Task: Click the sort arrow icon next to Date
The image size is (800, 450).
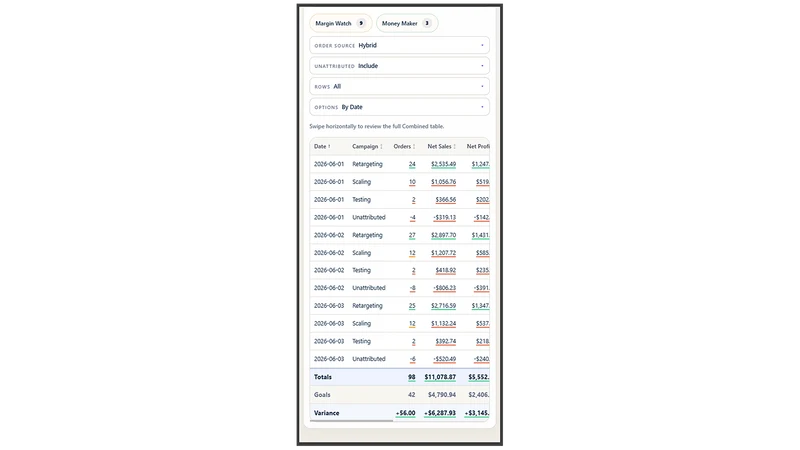Action: tap(329, 146)
